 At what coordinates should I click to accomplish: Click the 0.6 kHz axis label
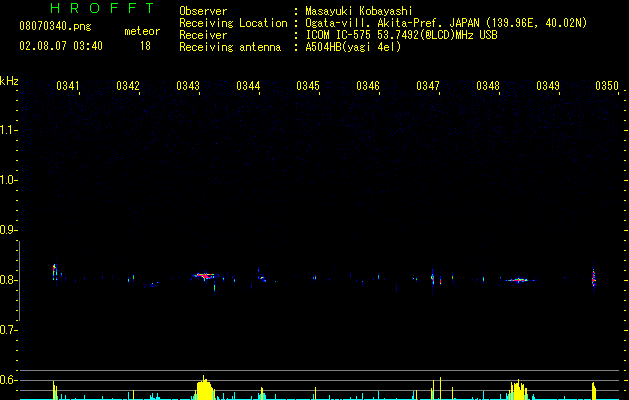(8, 380)
